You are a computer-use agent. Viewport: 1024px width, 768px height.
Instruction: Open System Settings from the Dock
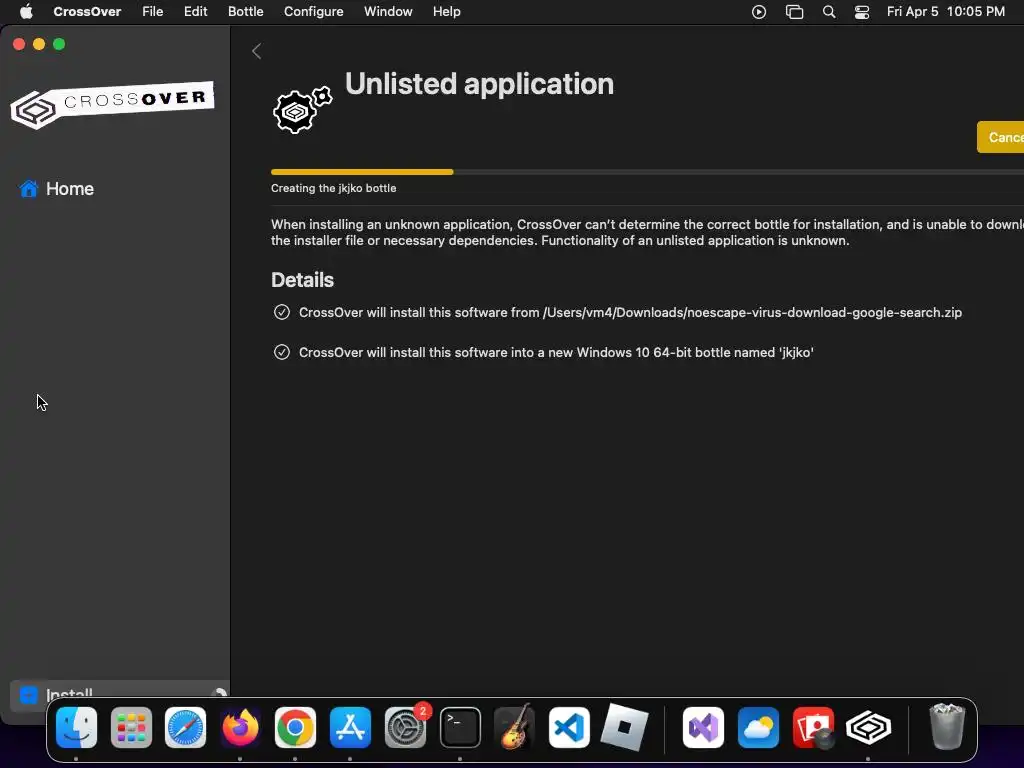(x=405, y=727)
